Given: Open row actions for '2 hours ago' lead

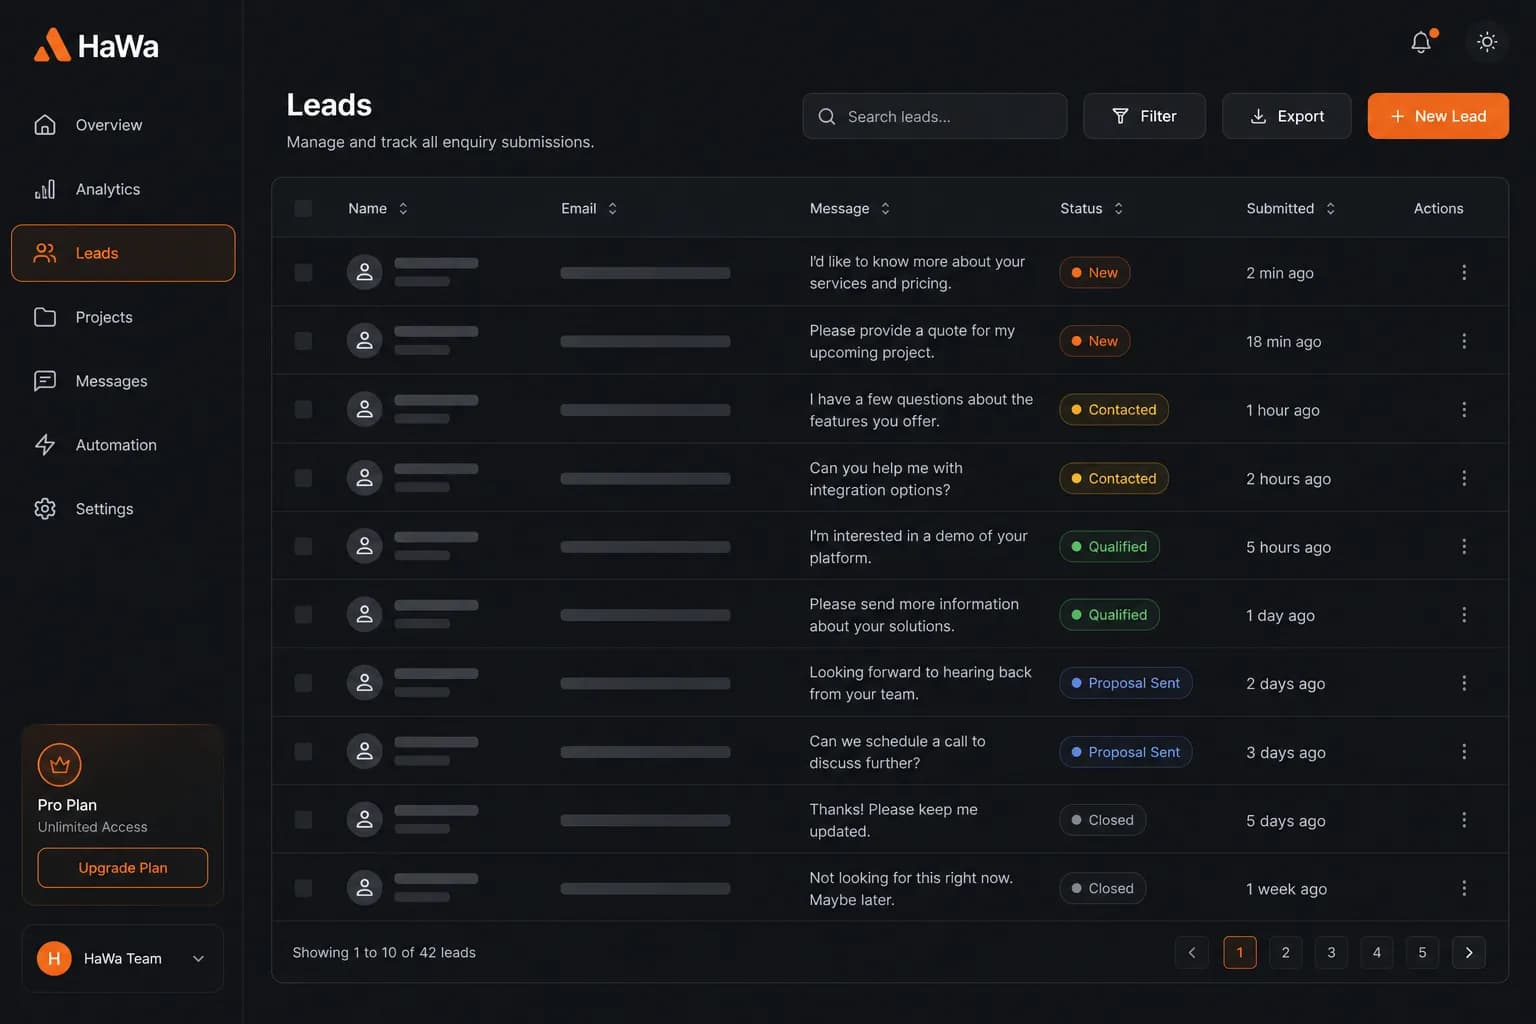Looking at the screenshot, I should pyautogui.click(x=1464, y=478).
